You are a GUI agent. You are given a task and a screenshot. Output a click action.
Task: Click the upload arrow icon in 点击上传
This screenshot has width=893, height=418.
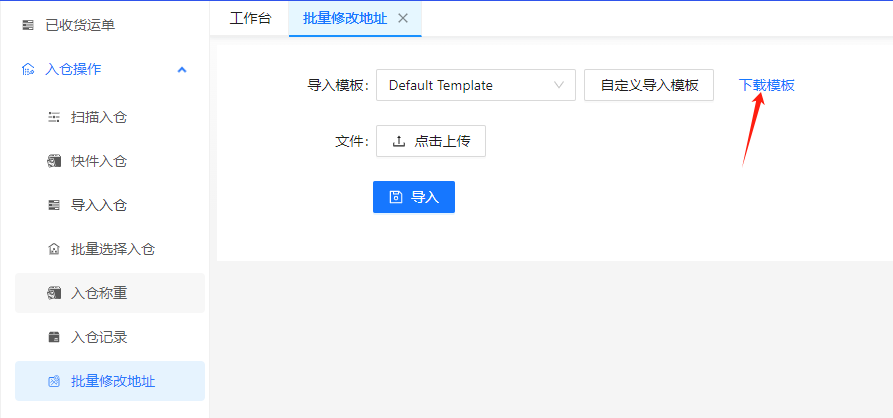(399, 142)
